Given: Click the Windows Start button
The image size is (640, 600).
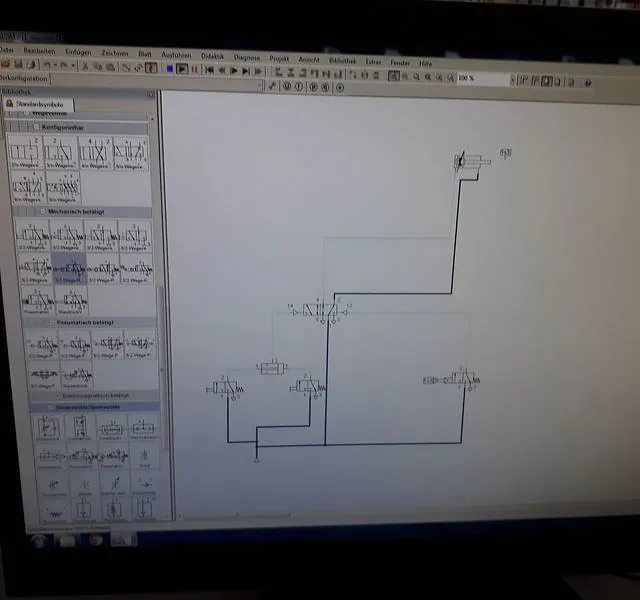Looking at the screenshot, I should (x=40, y=541).
